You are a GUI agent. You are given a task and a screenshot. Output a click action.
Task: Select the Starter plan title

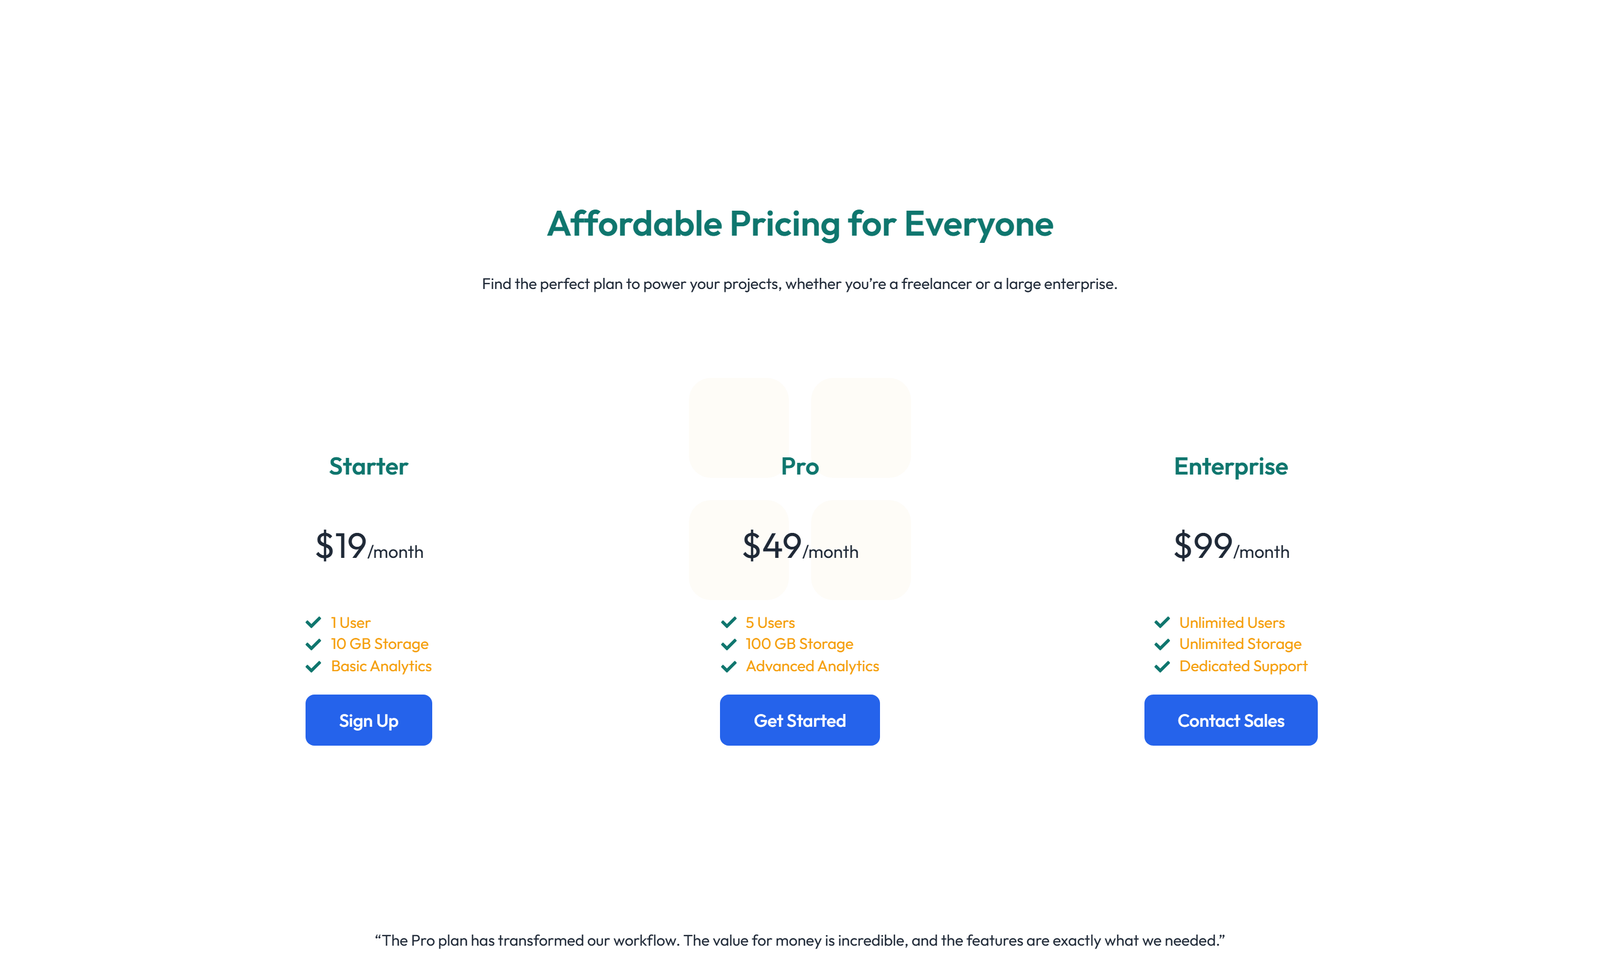pyautogui.click(x=368, y=466)
